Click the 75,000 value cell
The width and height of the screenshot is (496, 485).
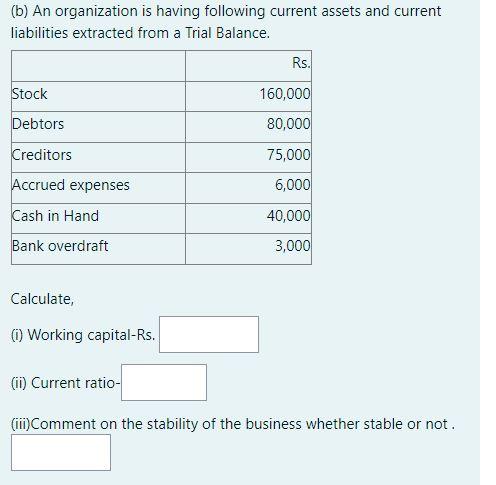click(248, 158)
